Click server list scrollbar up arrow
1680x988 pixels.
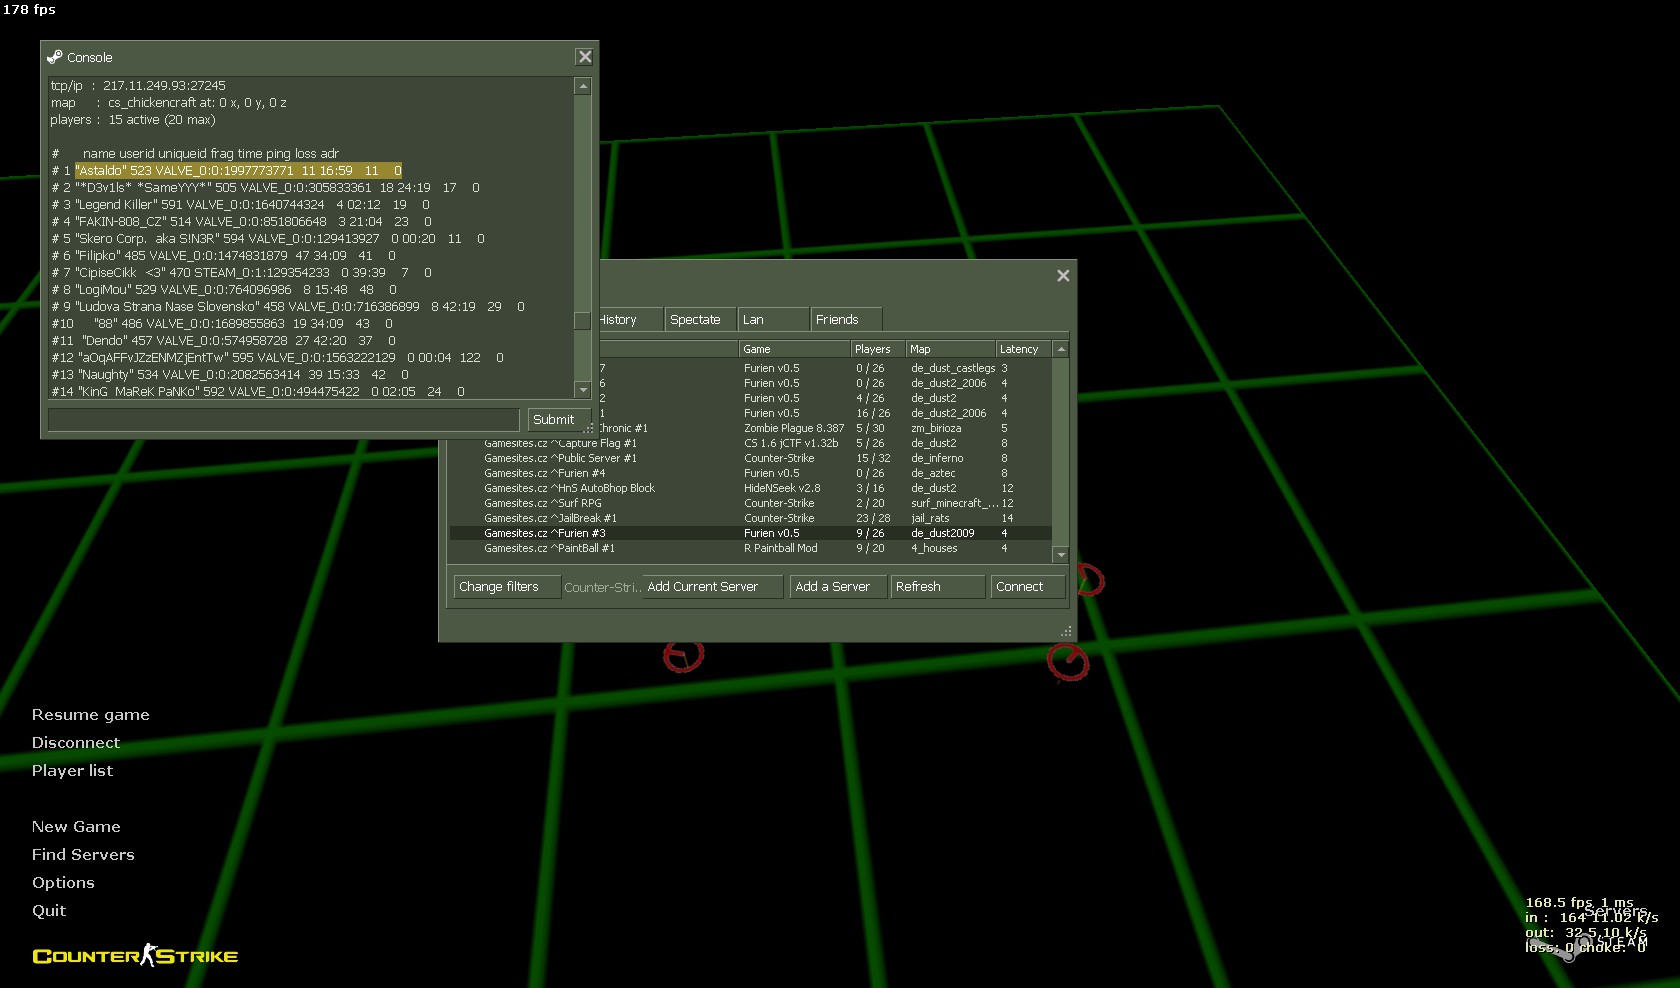pyautogui.click(x=1061, y=349)
